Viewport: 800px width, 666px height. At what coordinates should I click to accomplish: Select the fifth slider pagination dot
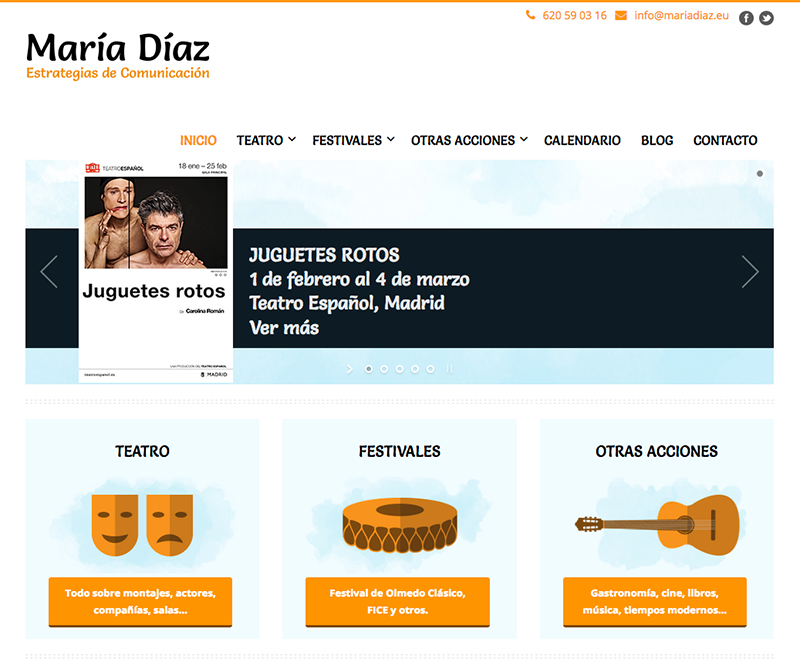pyautogui.click(x=431, y=369)
